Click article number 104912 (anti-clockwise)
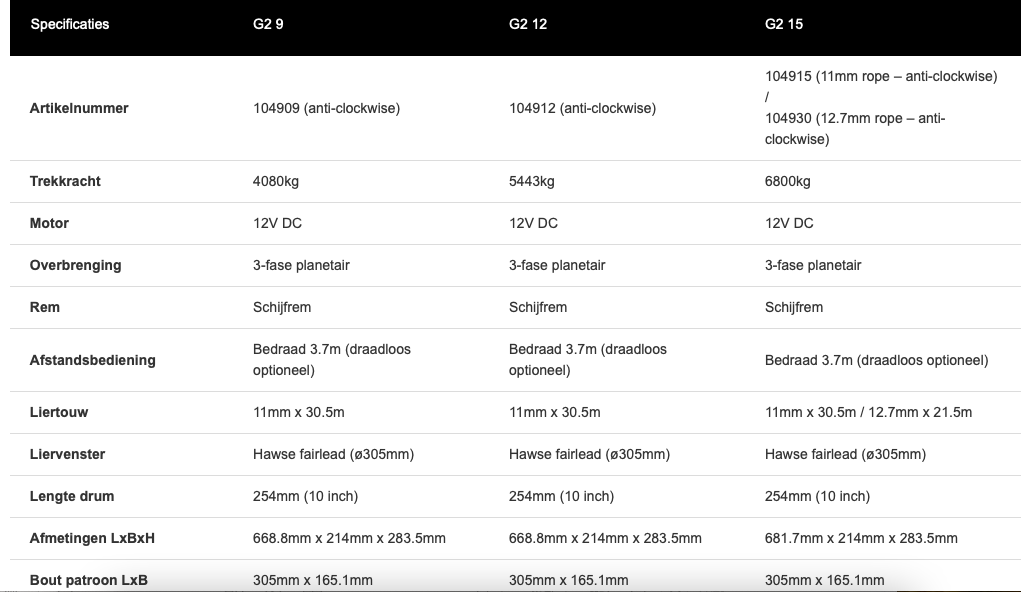This screenshot has width=1021, height=592. [582, 108]
